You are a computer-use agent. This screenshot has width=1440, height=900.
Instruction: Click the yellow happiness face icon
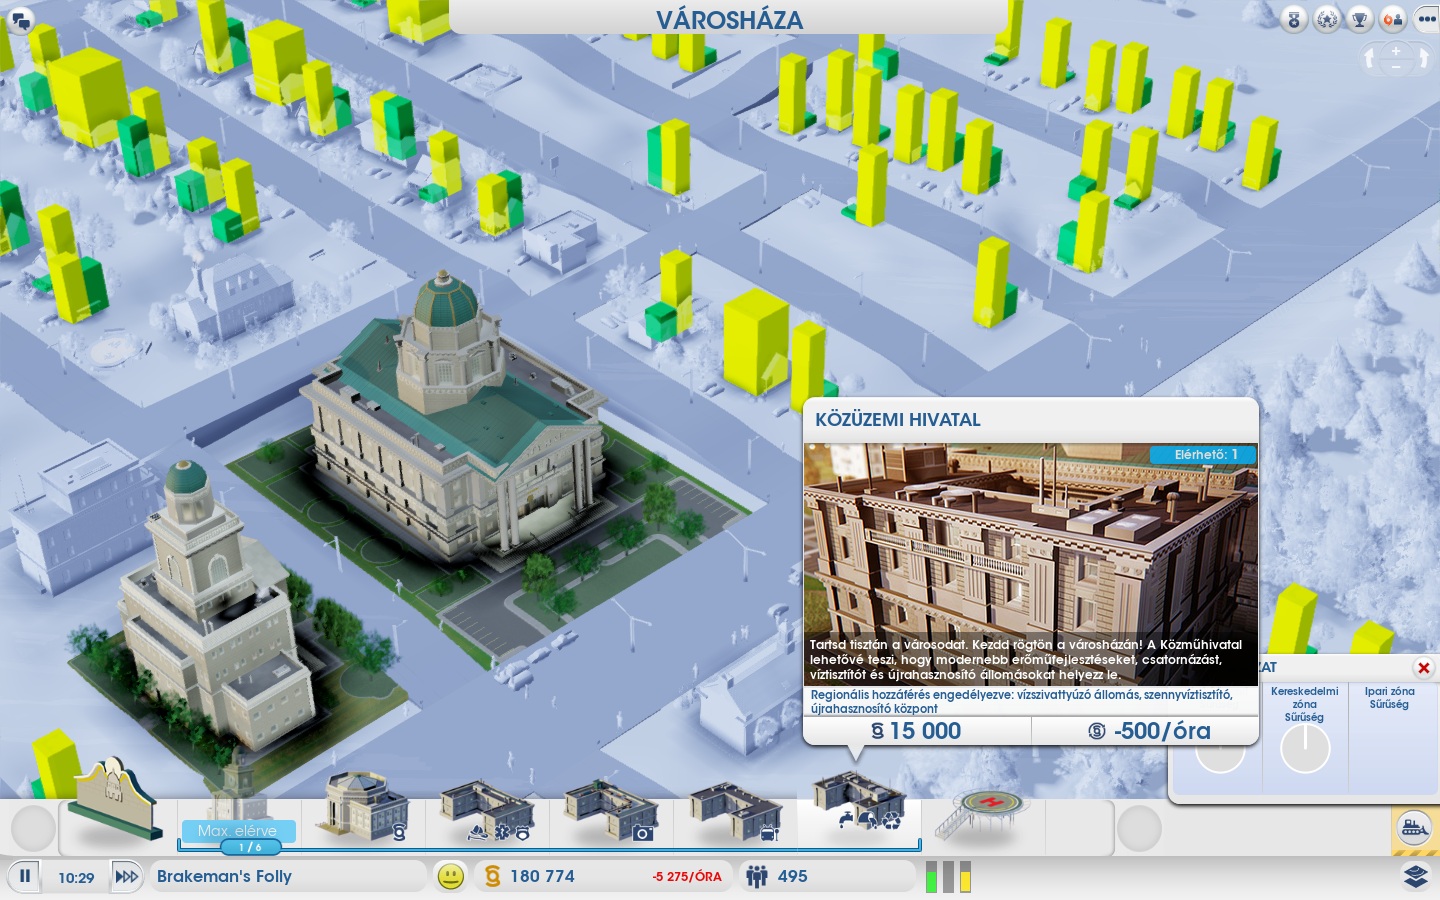point(451,877)
